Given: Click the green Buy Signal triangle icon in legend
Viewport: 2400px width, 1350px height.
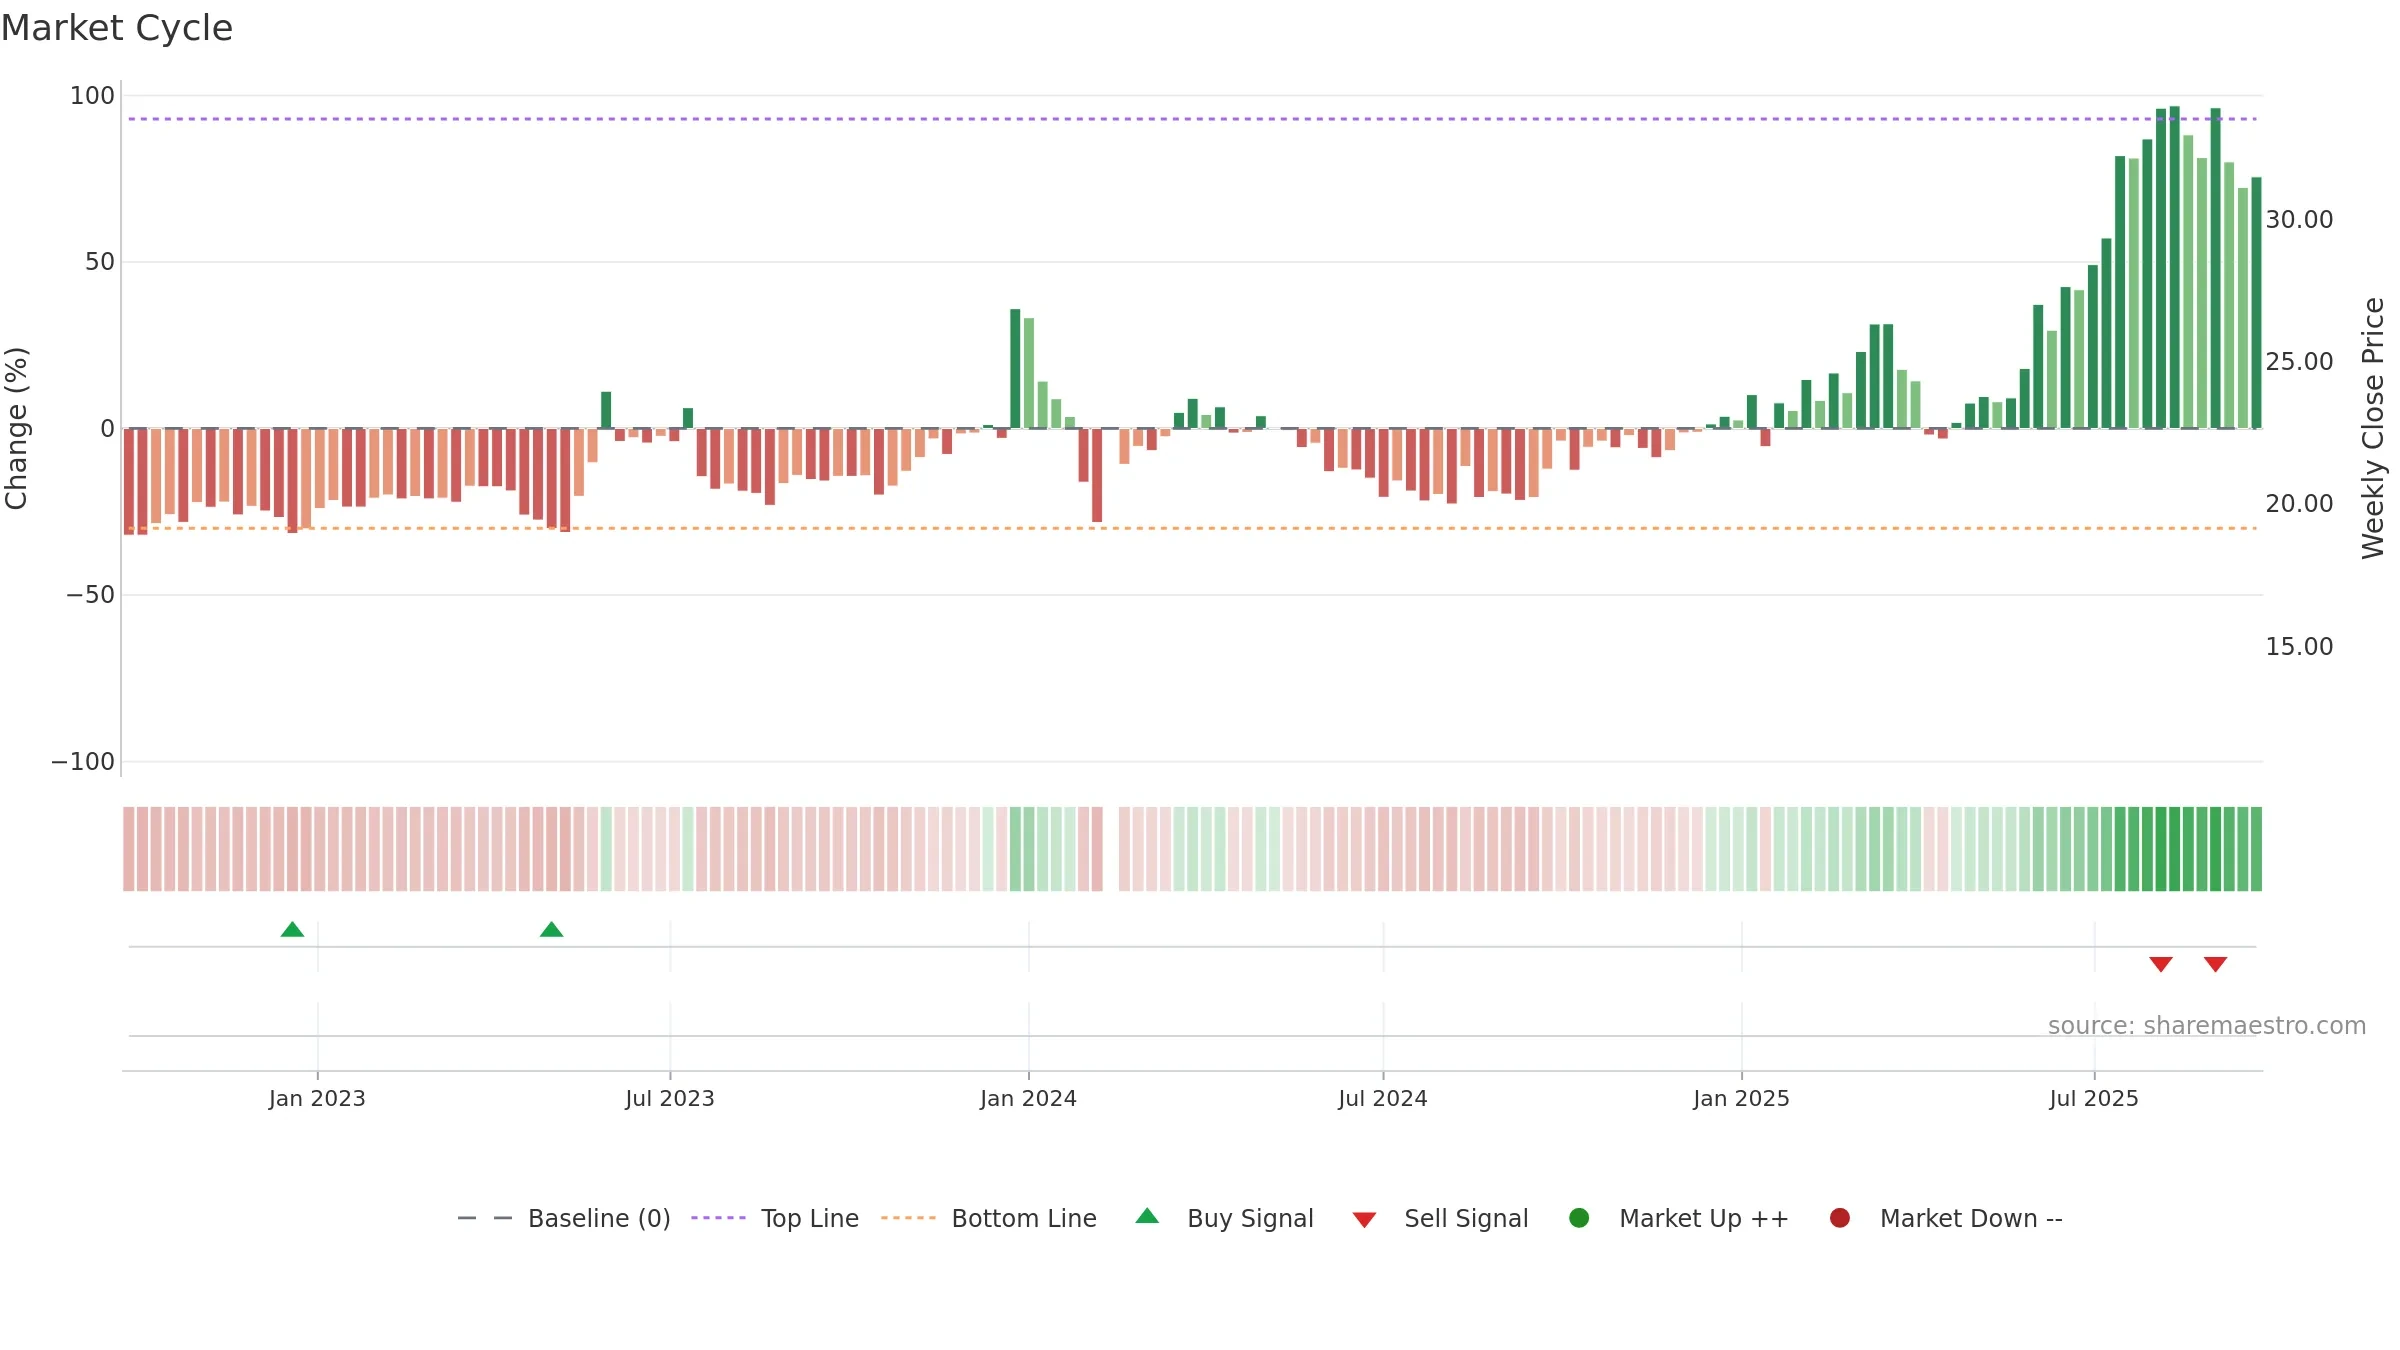Looking at the screenshot, I should pyautogui.click(x=1147, y=1216).
